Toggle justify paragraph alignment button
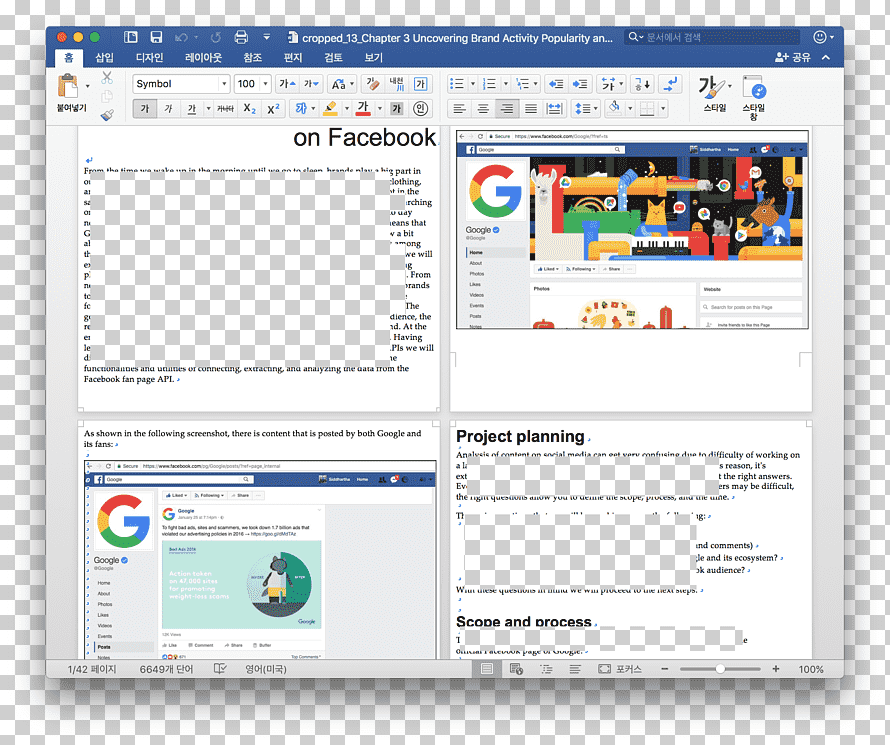Screen dimensions: 890x745 (531, 108)
